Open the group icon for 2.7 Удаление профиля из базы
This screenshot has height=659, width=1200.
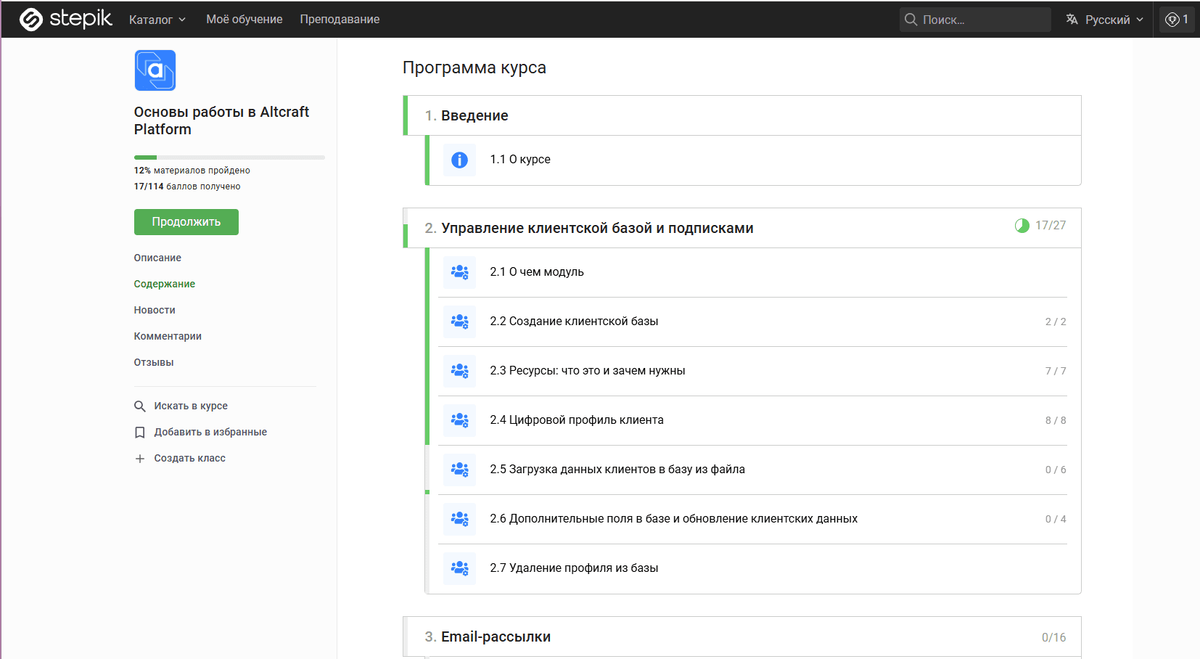click(459, 567)
